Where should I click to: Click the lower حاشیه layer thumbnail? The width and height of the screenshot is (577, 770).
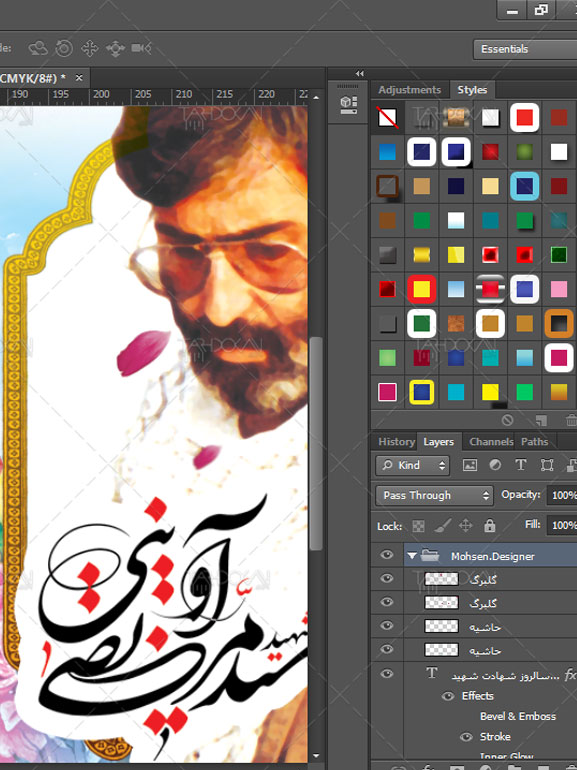point(441,649)
